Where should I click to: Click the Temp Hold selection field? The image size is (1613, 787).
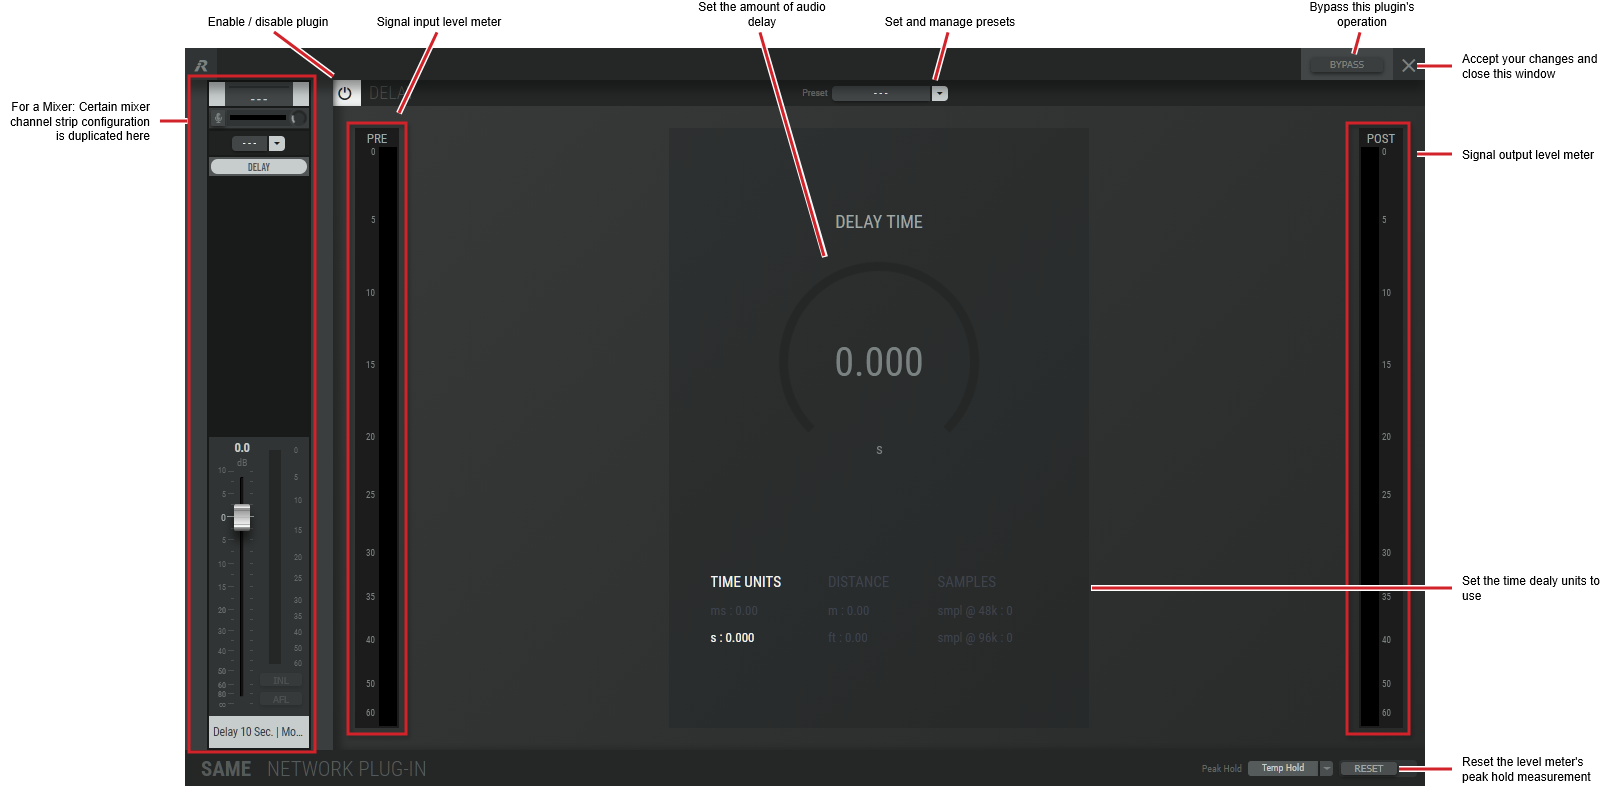1283,769
